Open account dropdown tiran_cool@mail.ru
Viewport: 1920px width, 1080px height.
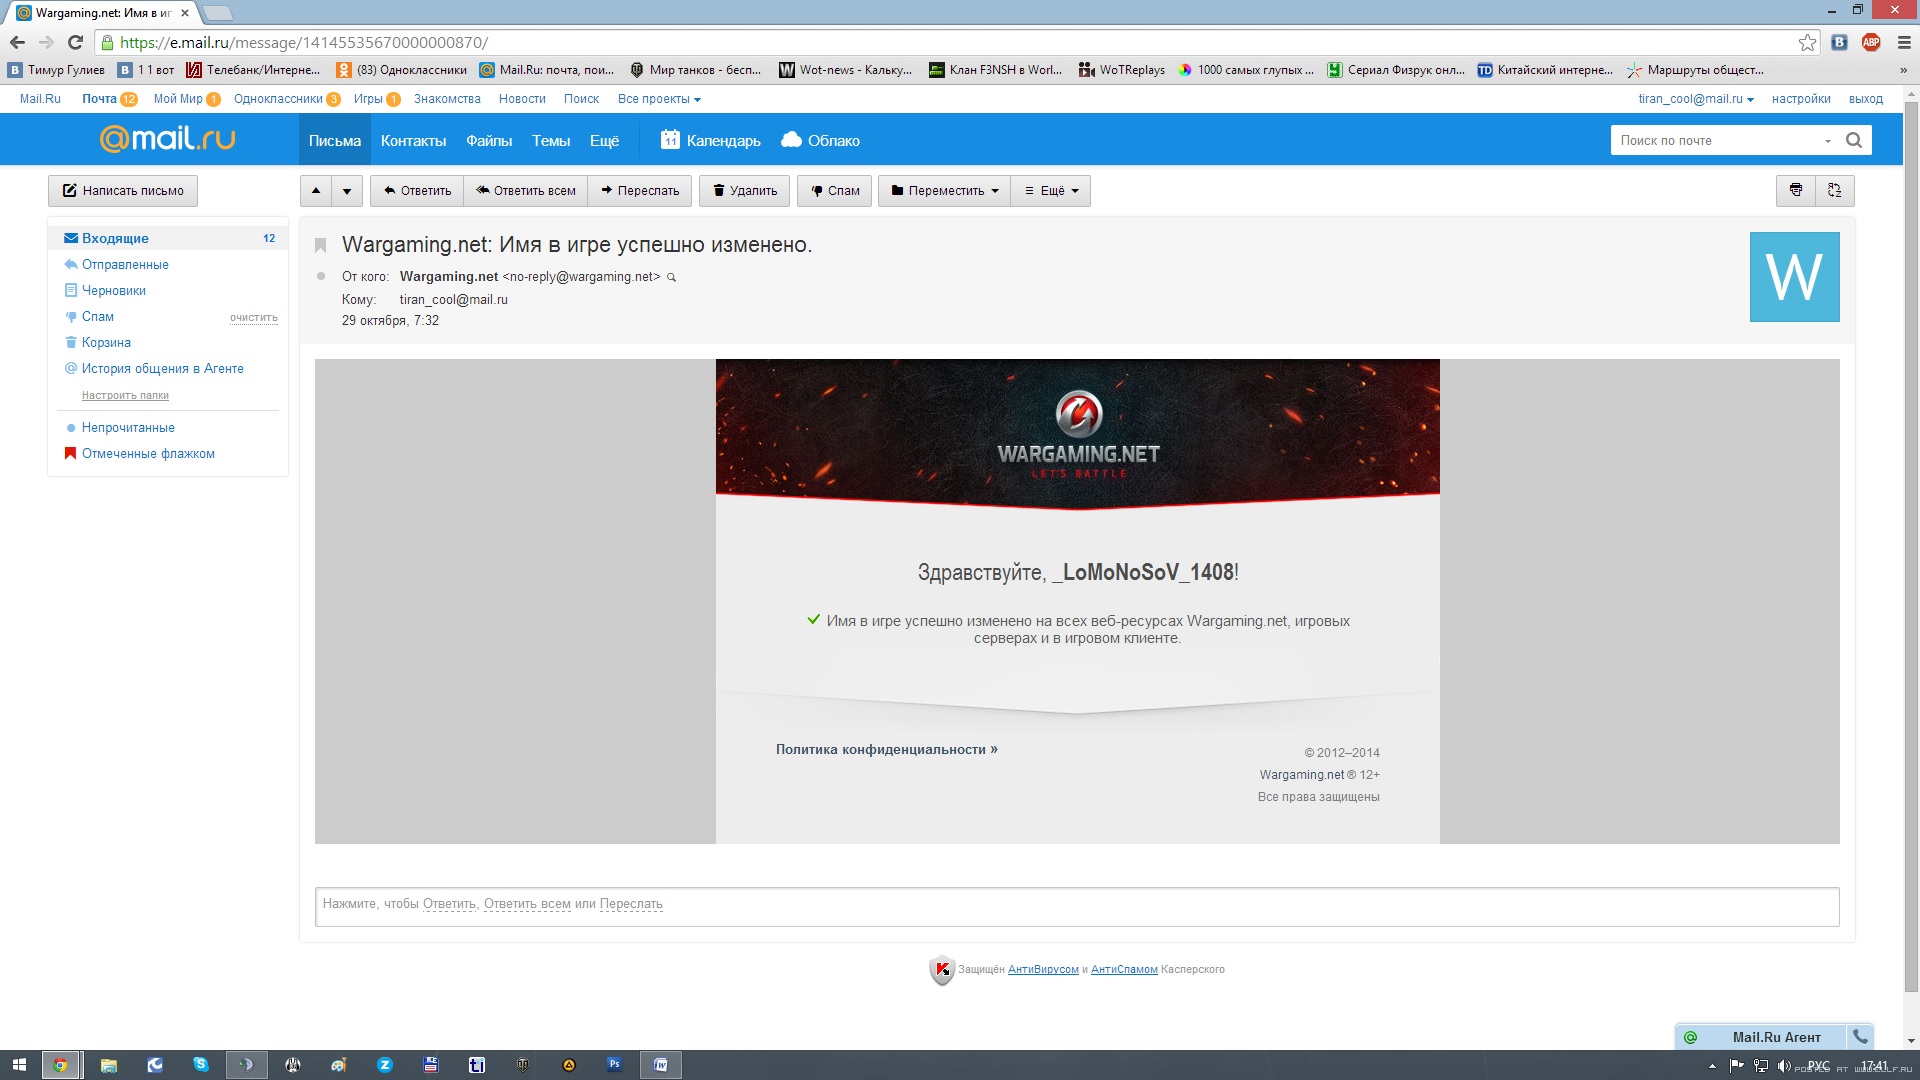(x=1696, y=99)
